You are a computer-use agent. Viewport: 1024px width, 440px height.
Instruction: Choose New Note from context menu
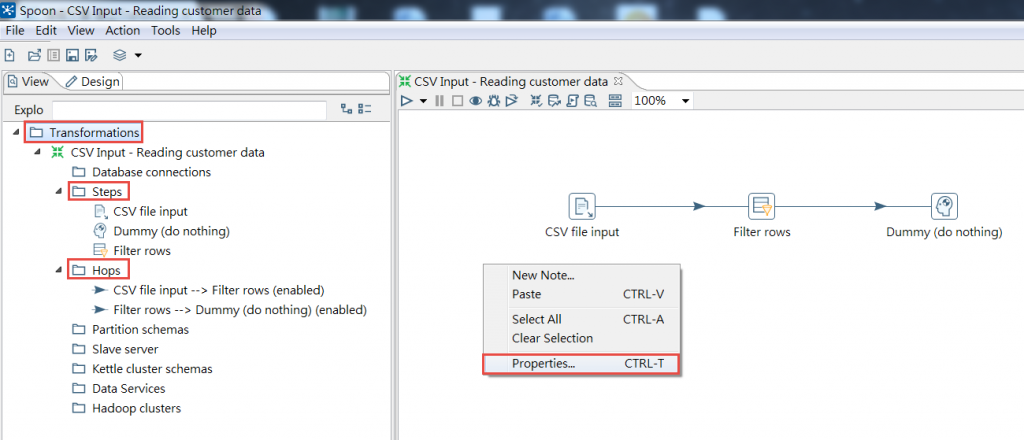click(581, 275)
